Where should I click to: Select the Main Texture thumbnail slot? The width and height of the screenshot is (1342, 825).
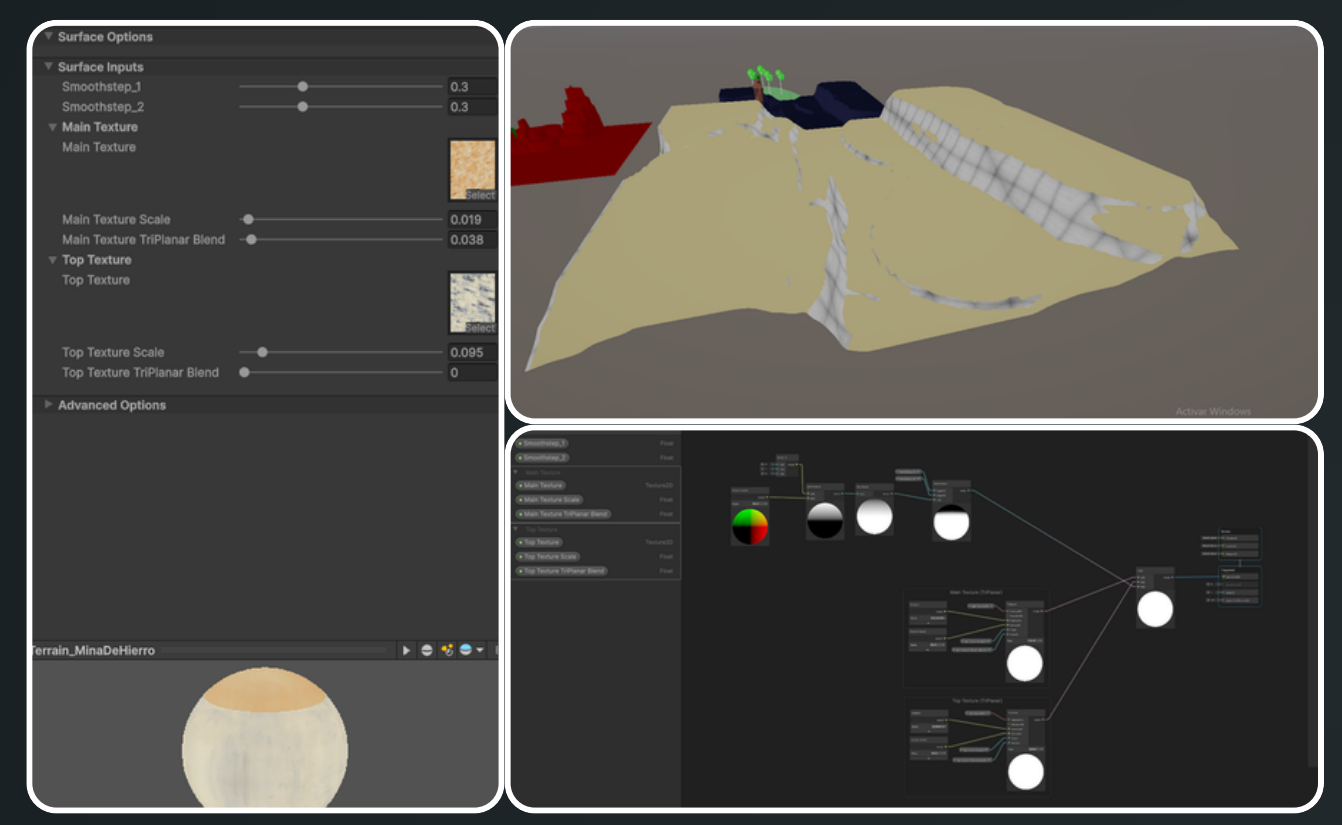[472, 170]
